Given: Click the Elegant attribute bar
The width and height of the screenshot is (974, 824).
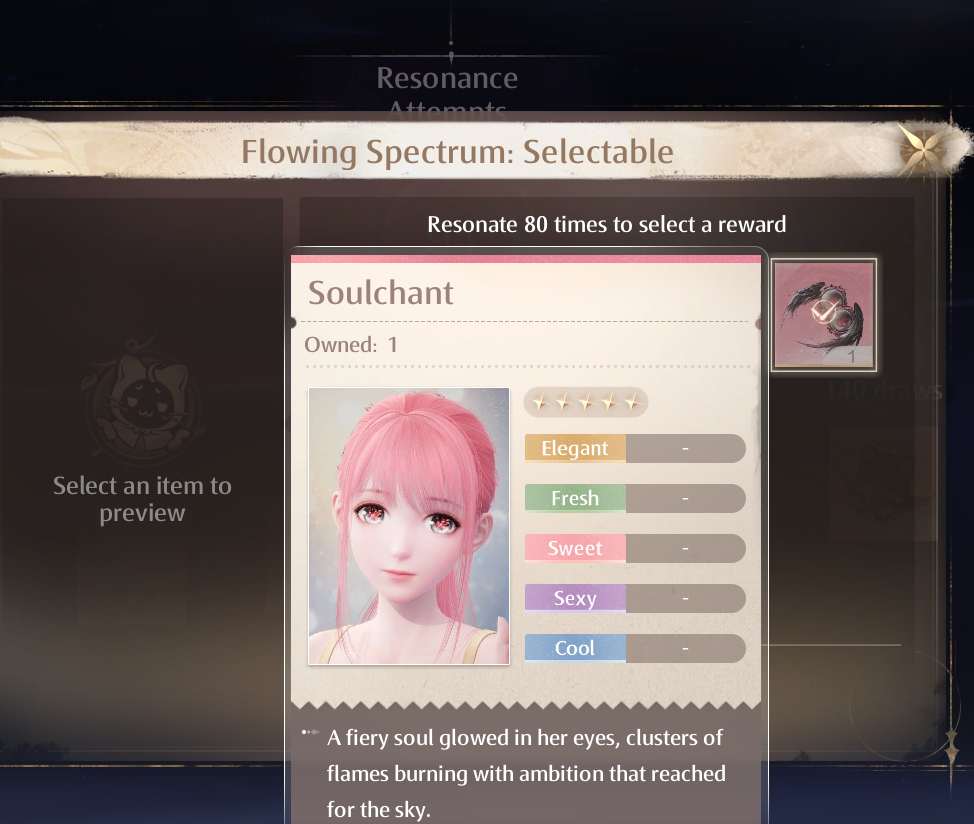Looking at the screenshot, I should click(635, 448).
